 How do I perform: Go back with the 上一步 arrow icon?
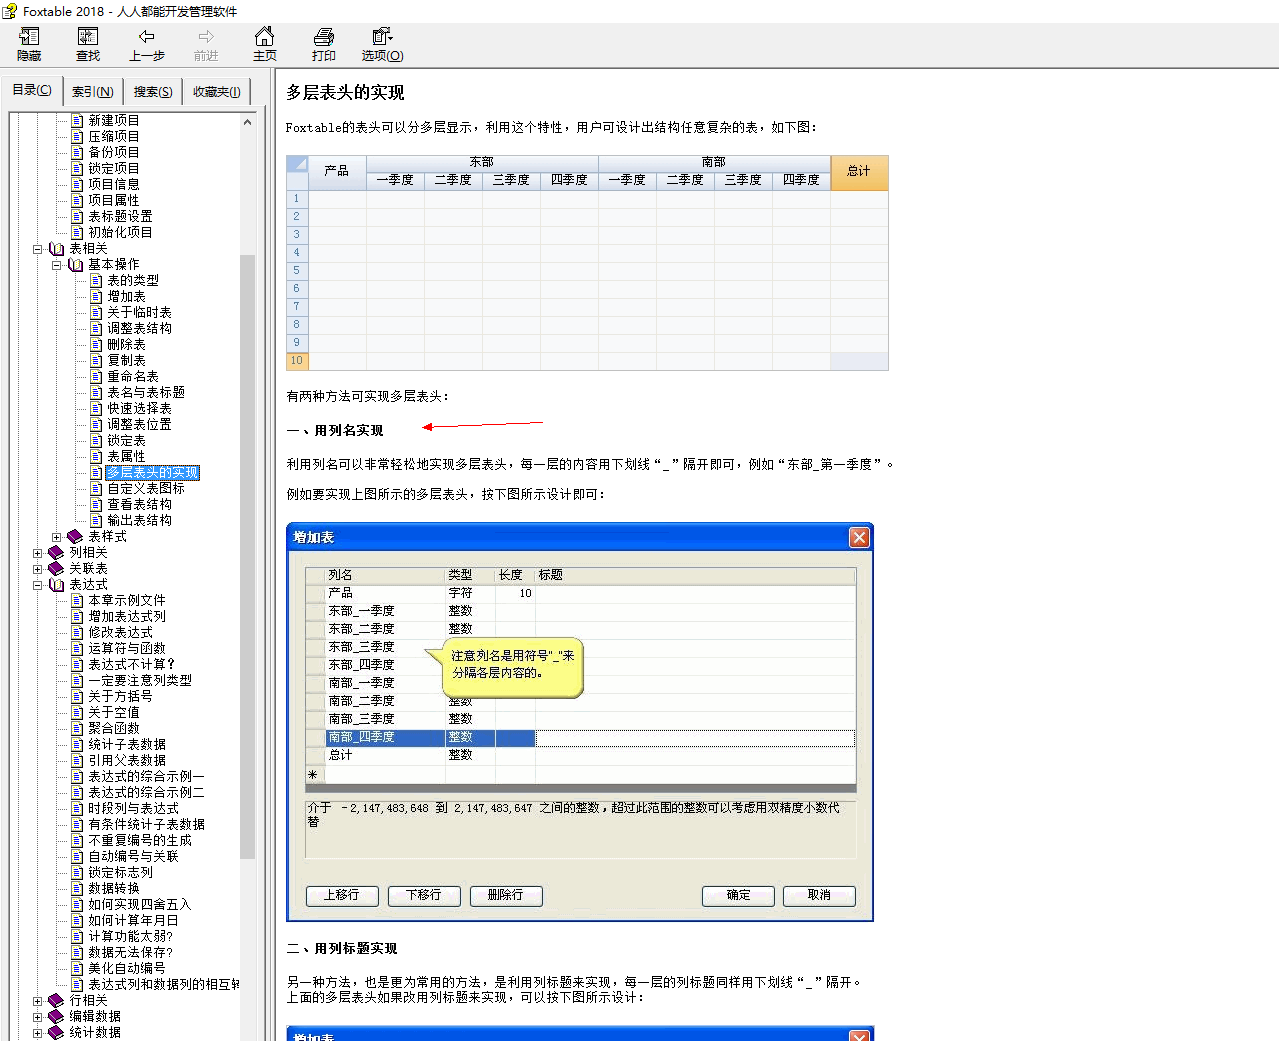pos(146,38)
